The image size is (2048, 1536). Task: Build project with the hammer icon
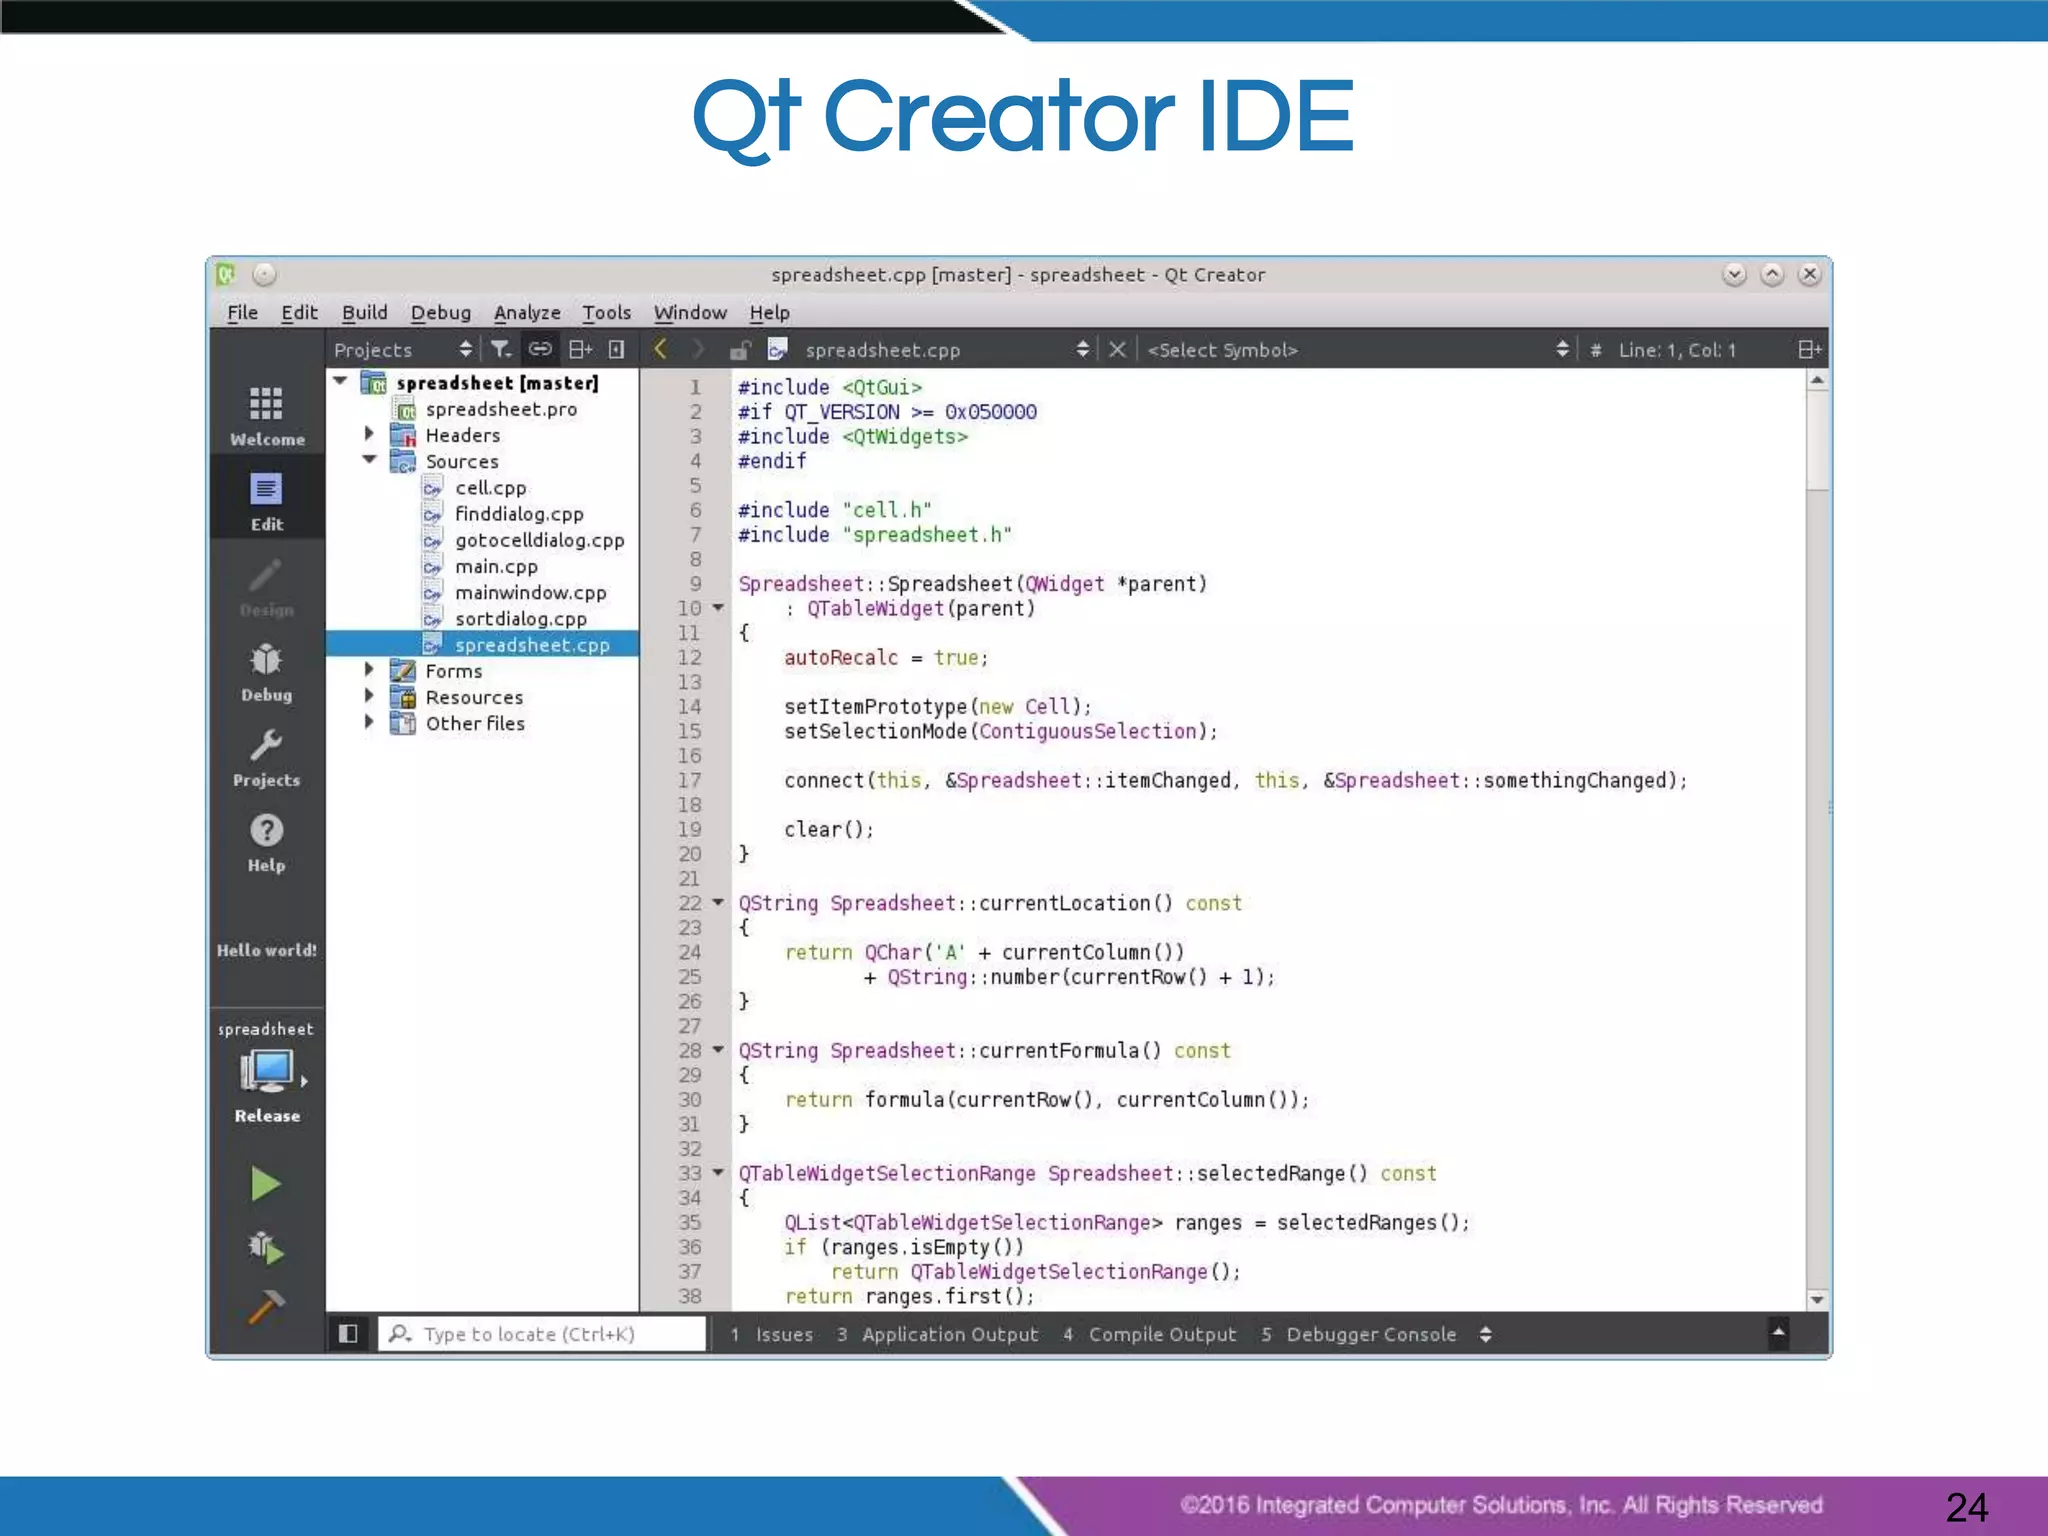pyautogui.click(x=266, y=1306)
